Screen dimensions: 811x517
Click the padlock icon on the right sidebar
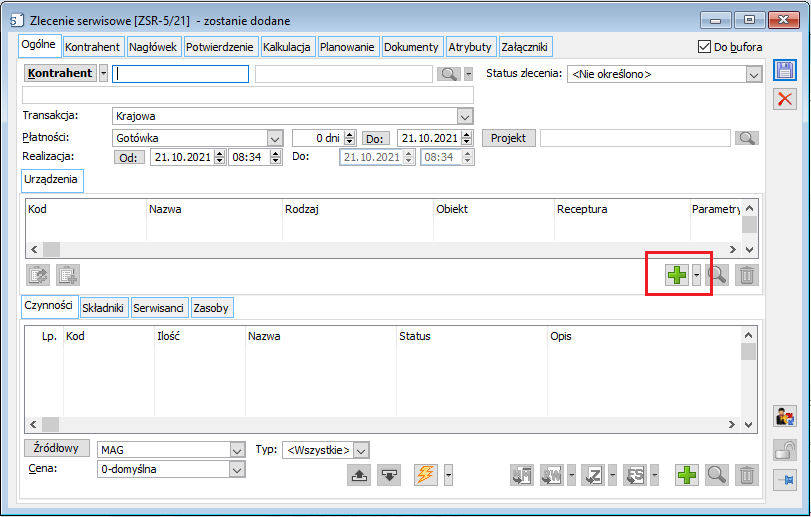pyautogui.click(x=785, y=449)
